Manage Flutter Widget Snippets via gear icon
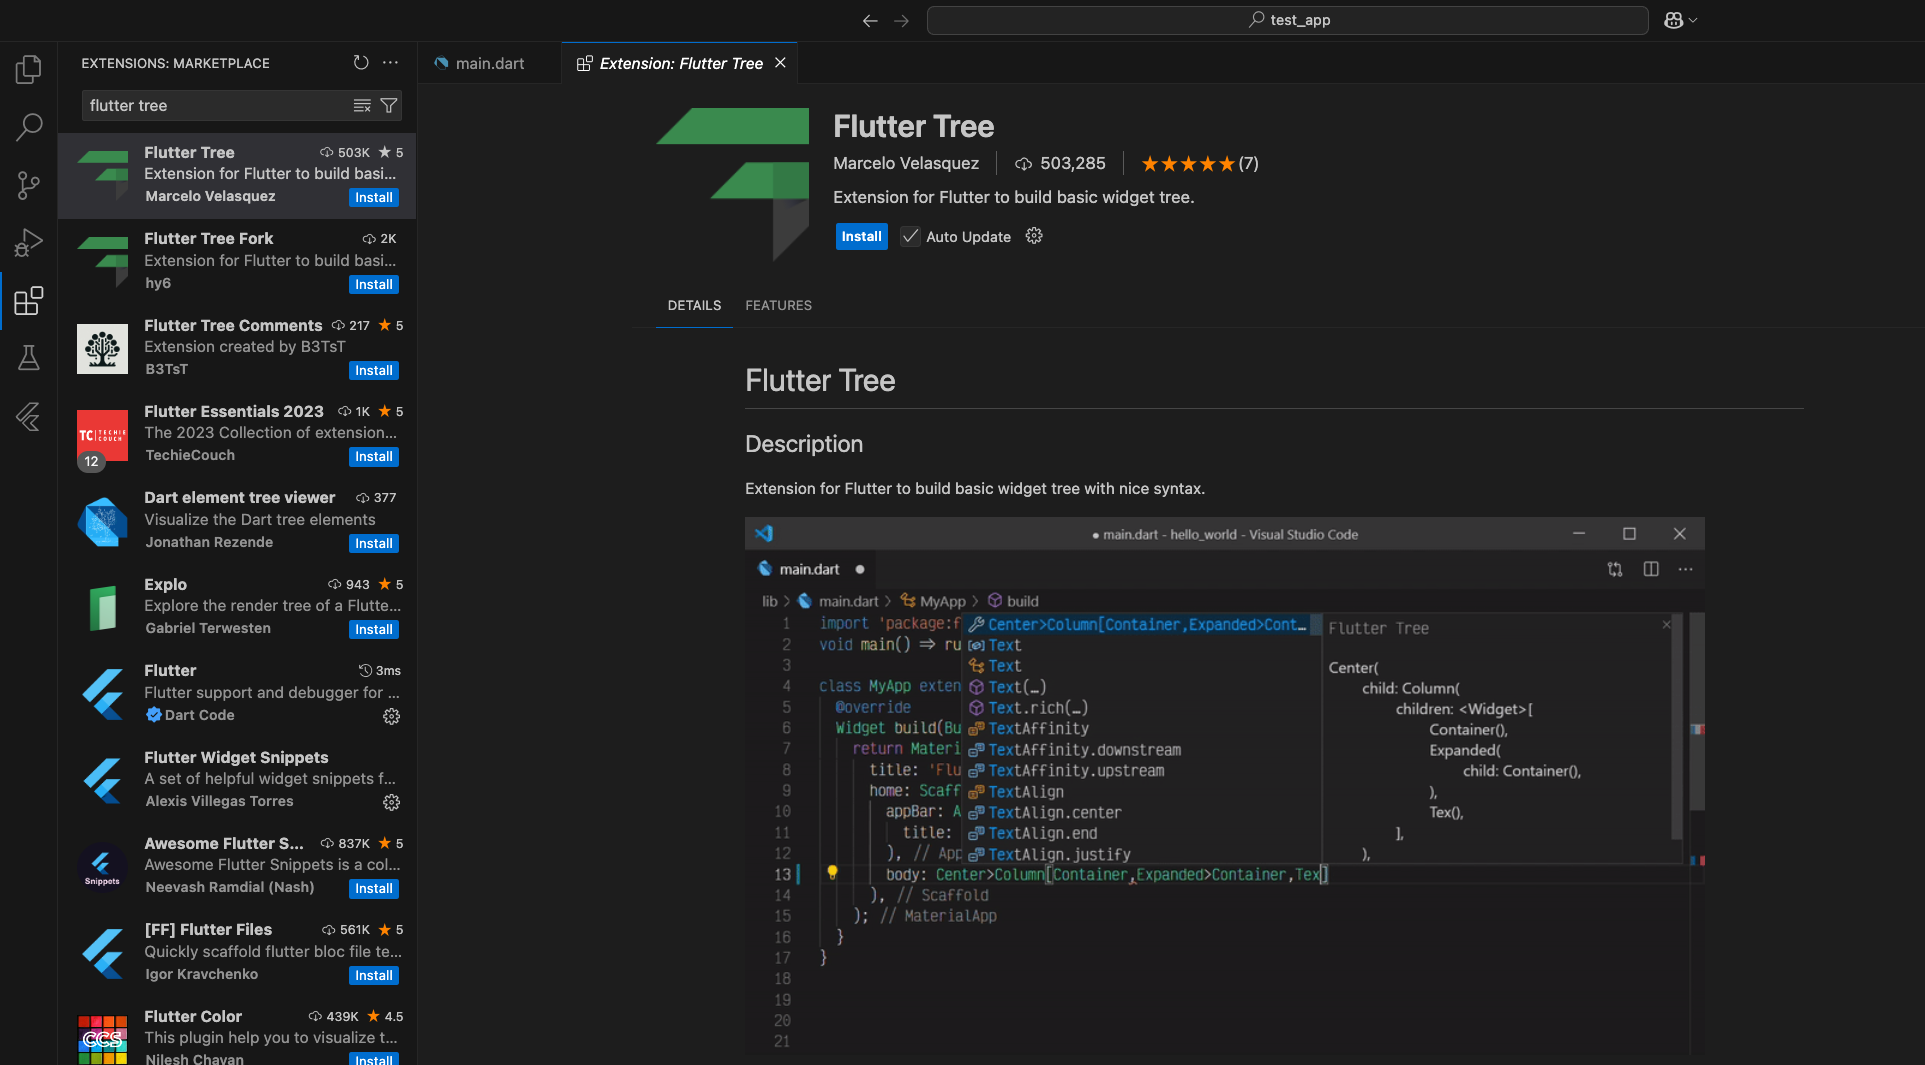This screenshot has height=1065, width=1925. tap(392, 802)
